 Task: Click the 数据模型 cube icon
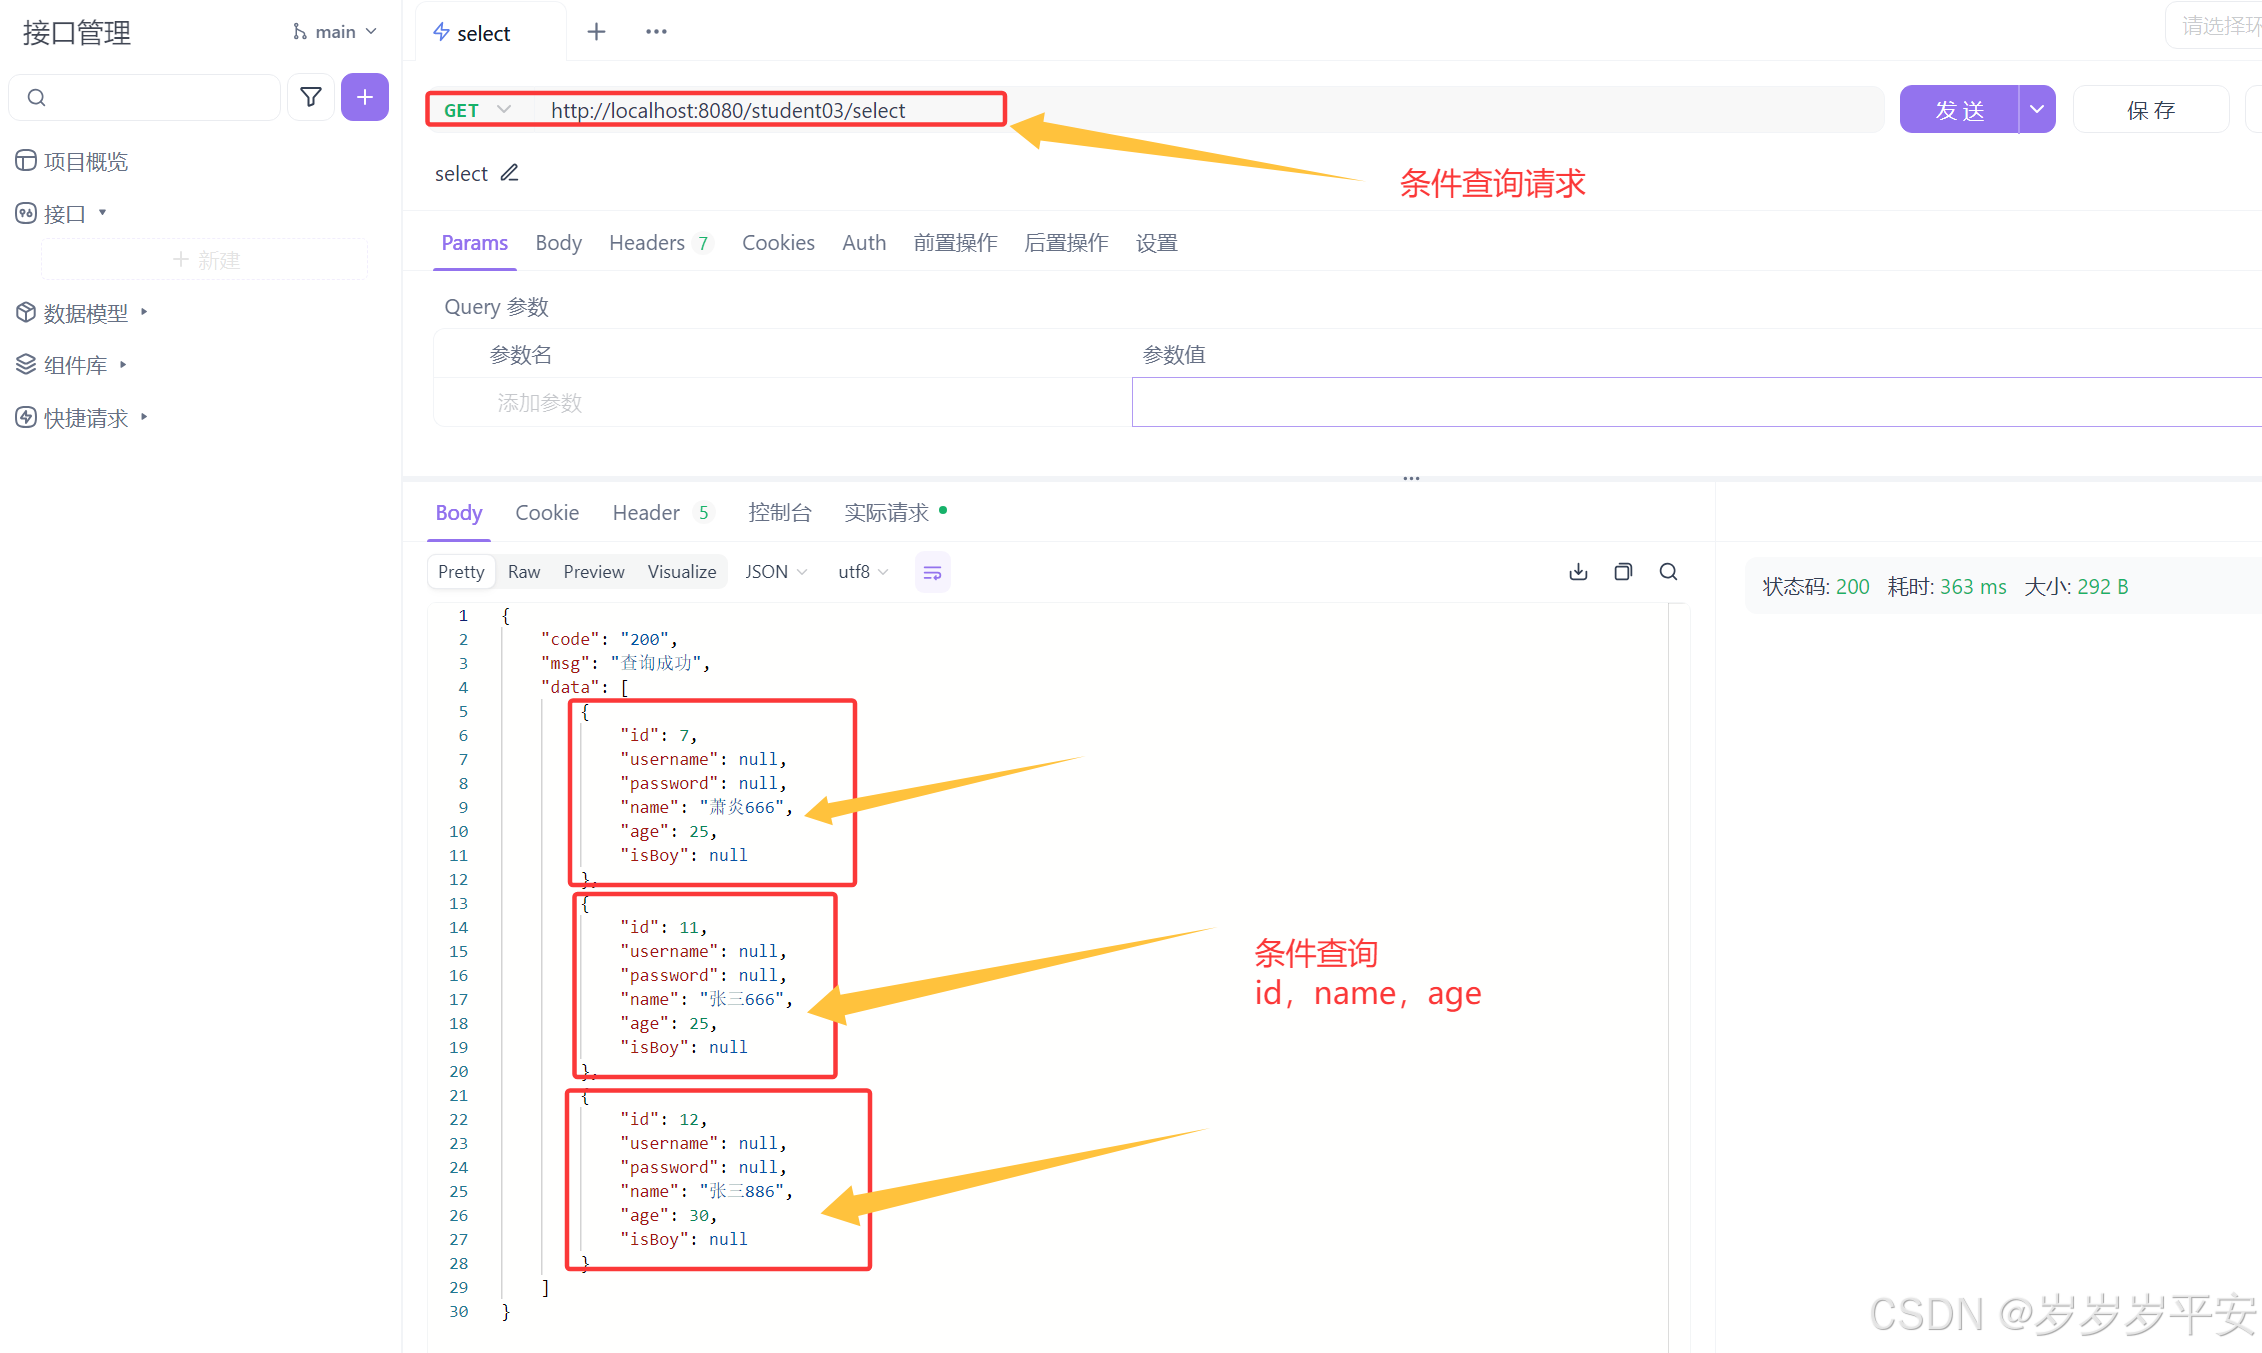pyautogui.click(x=26, y=313)
